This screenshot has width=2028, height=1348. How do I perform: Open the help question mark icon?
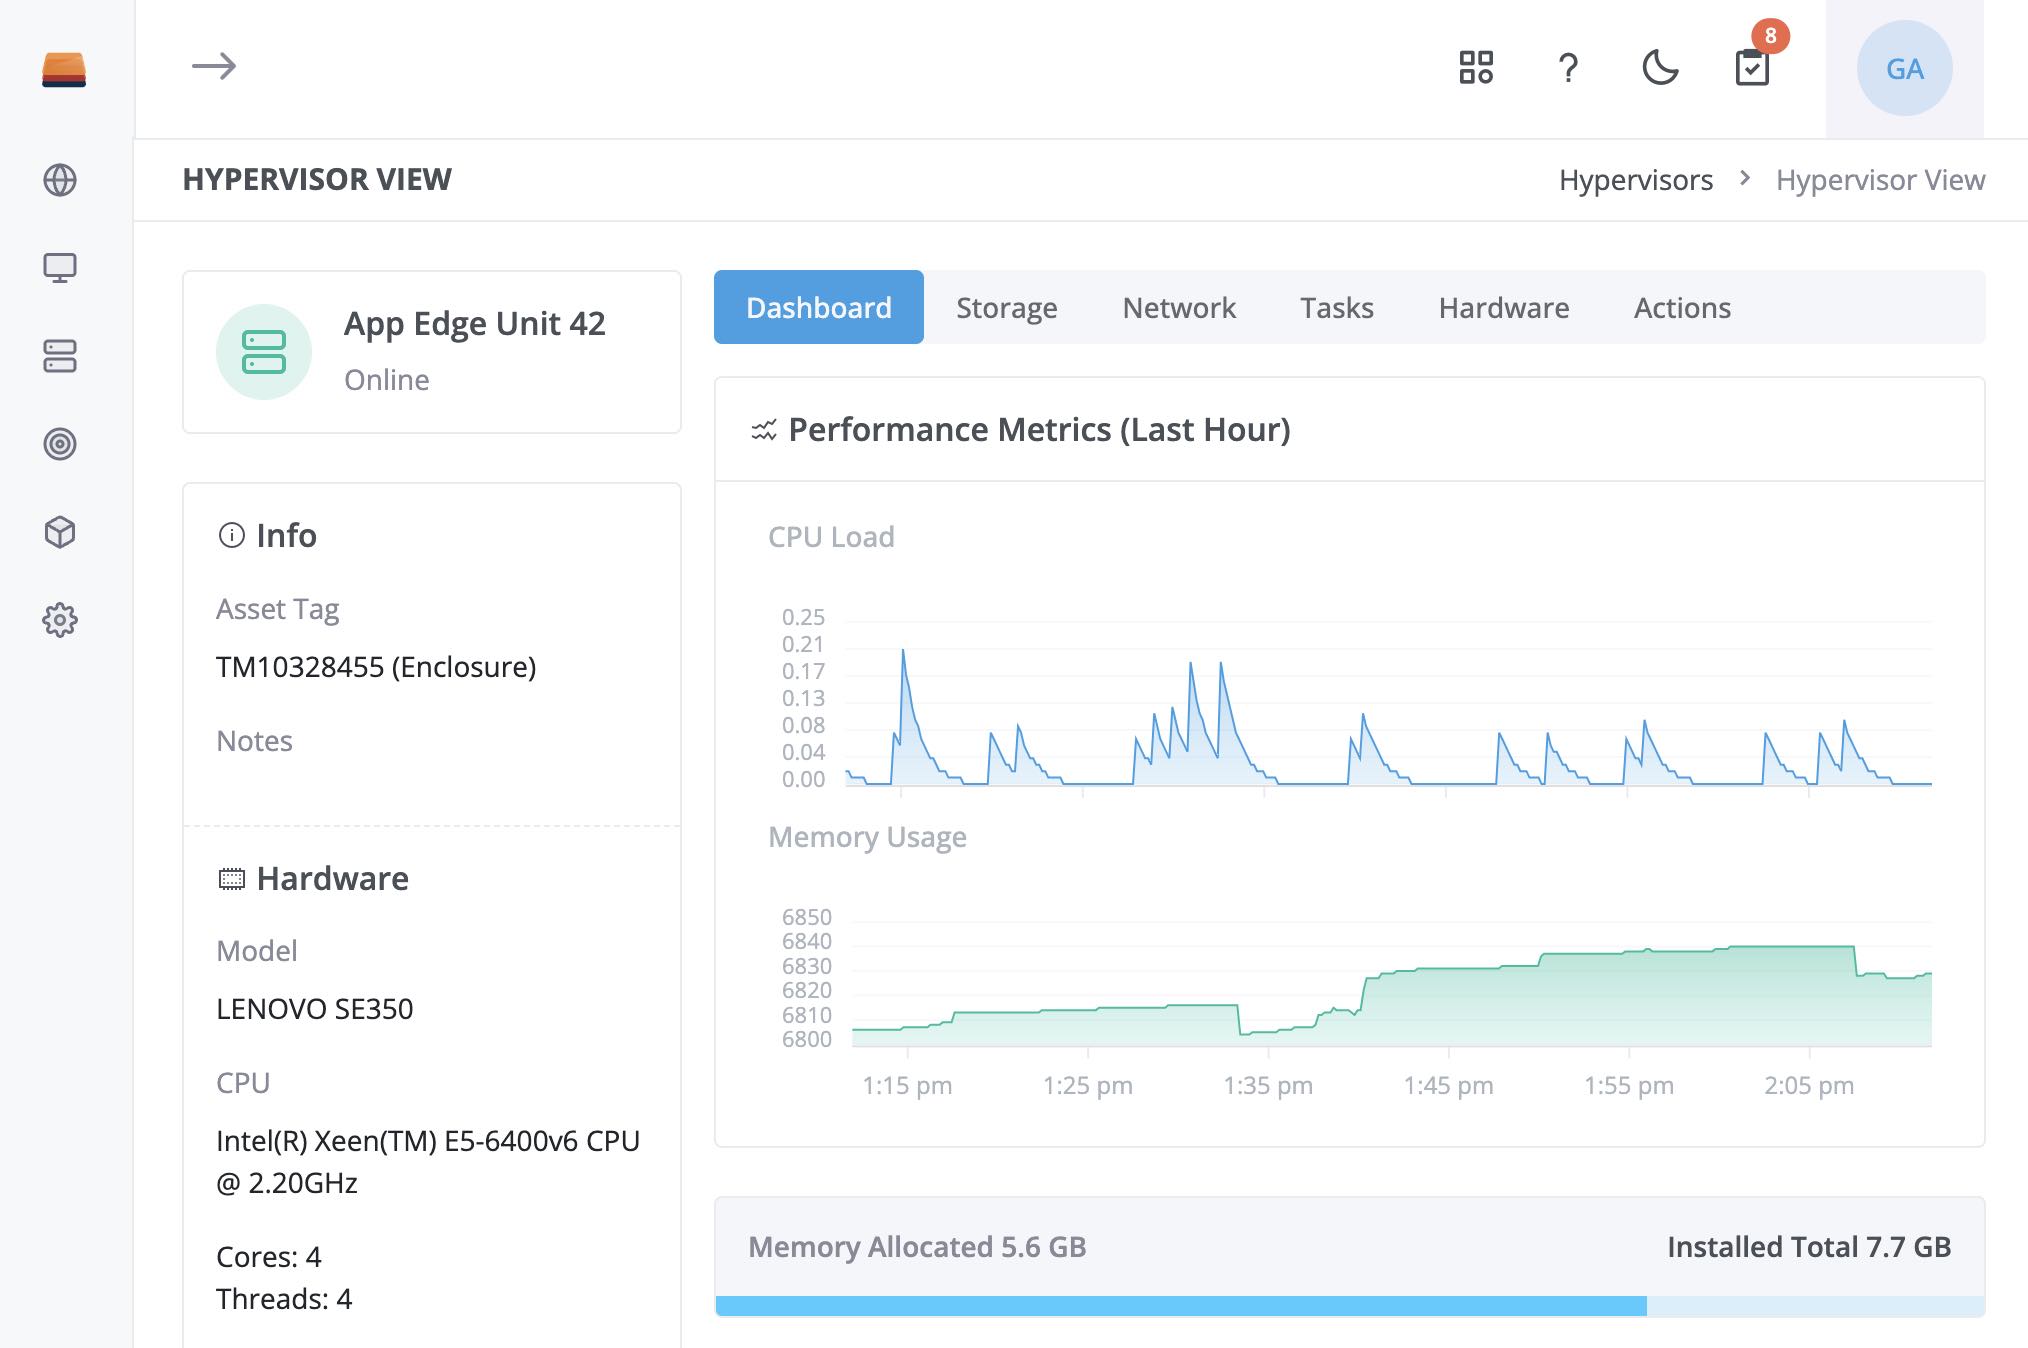1568,68
